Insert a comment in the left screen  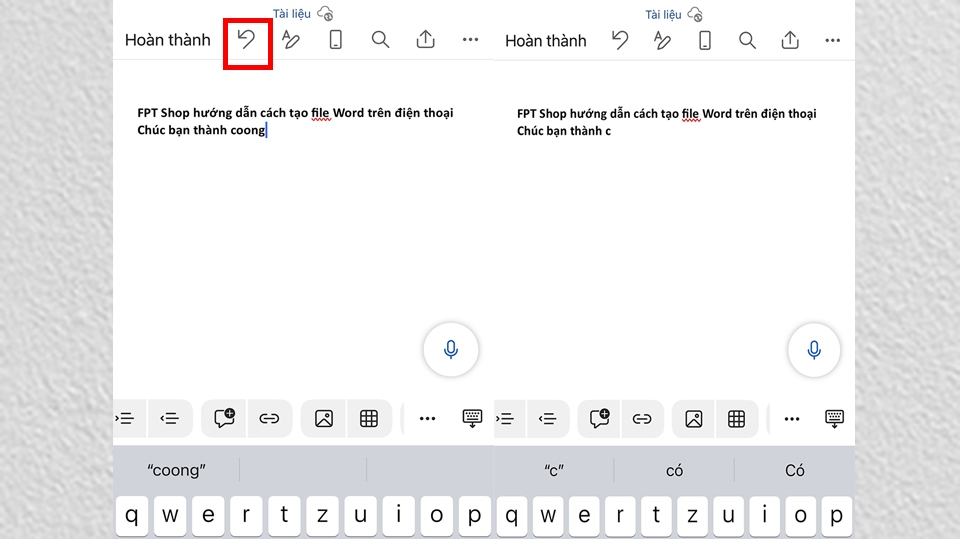[224, 418]
